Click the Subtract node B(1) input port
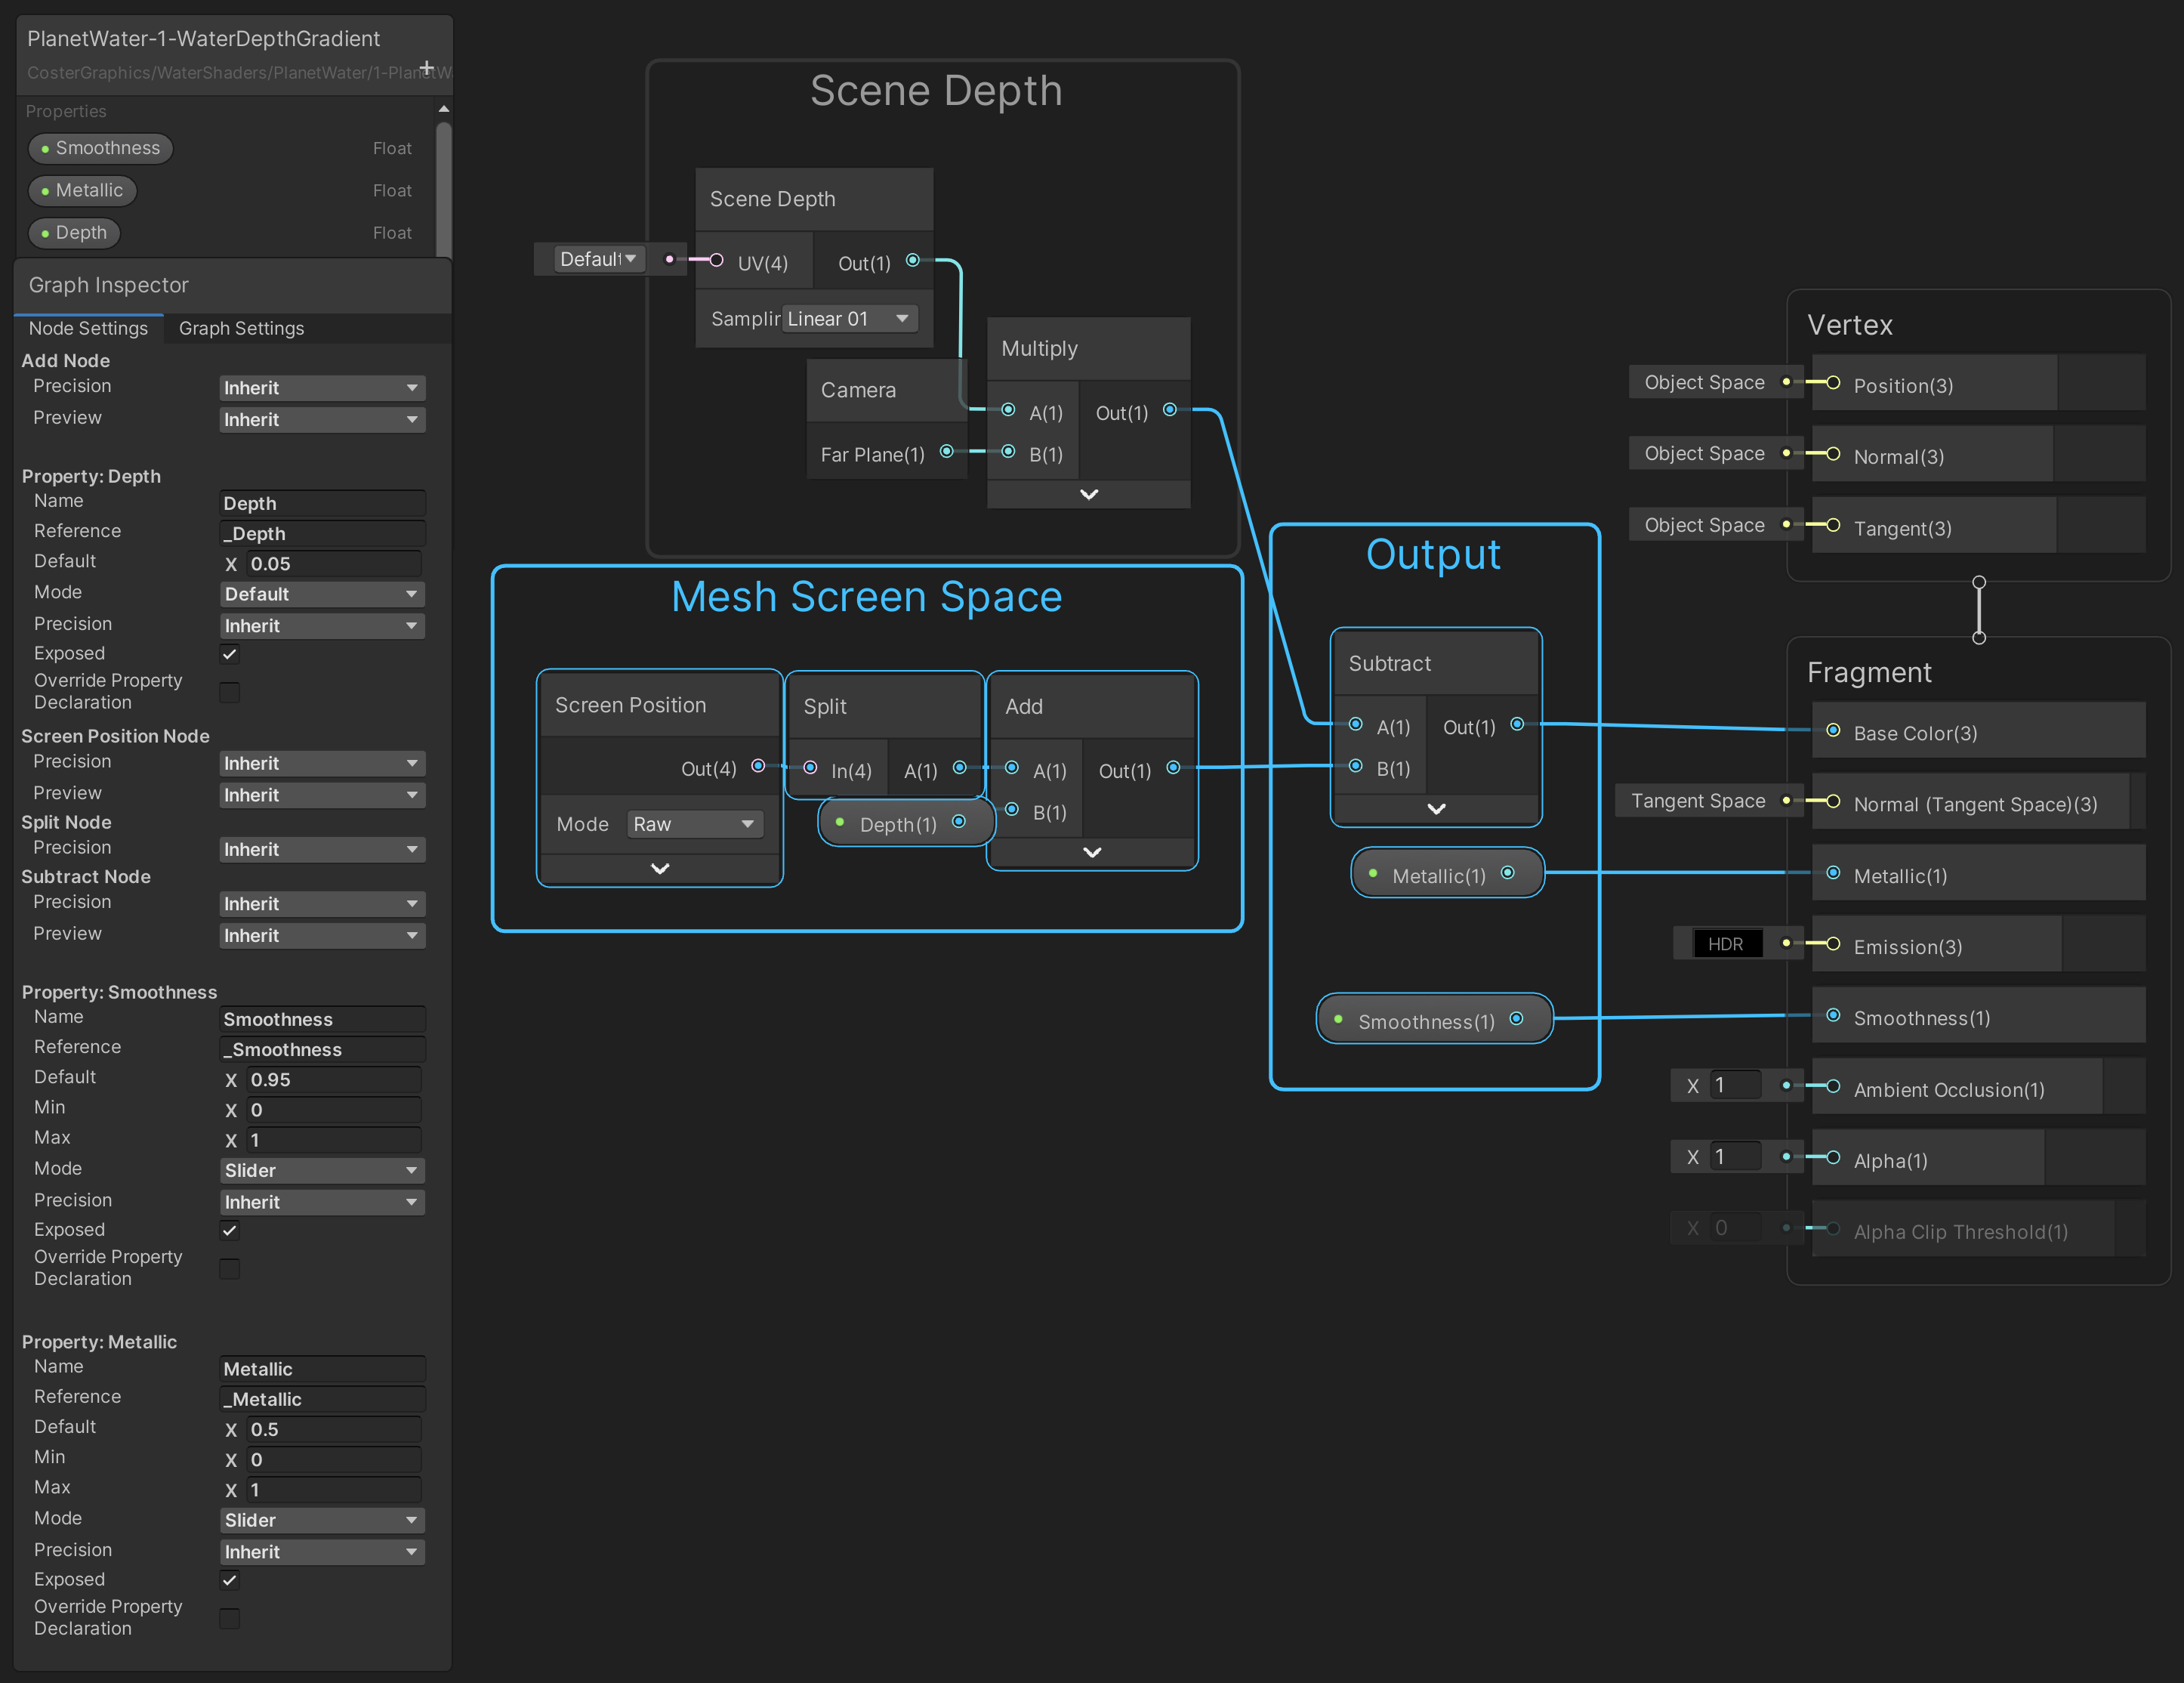2184x1683 pixels. [x=1356, y=766]
